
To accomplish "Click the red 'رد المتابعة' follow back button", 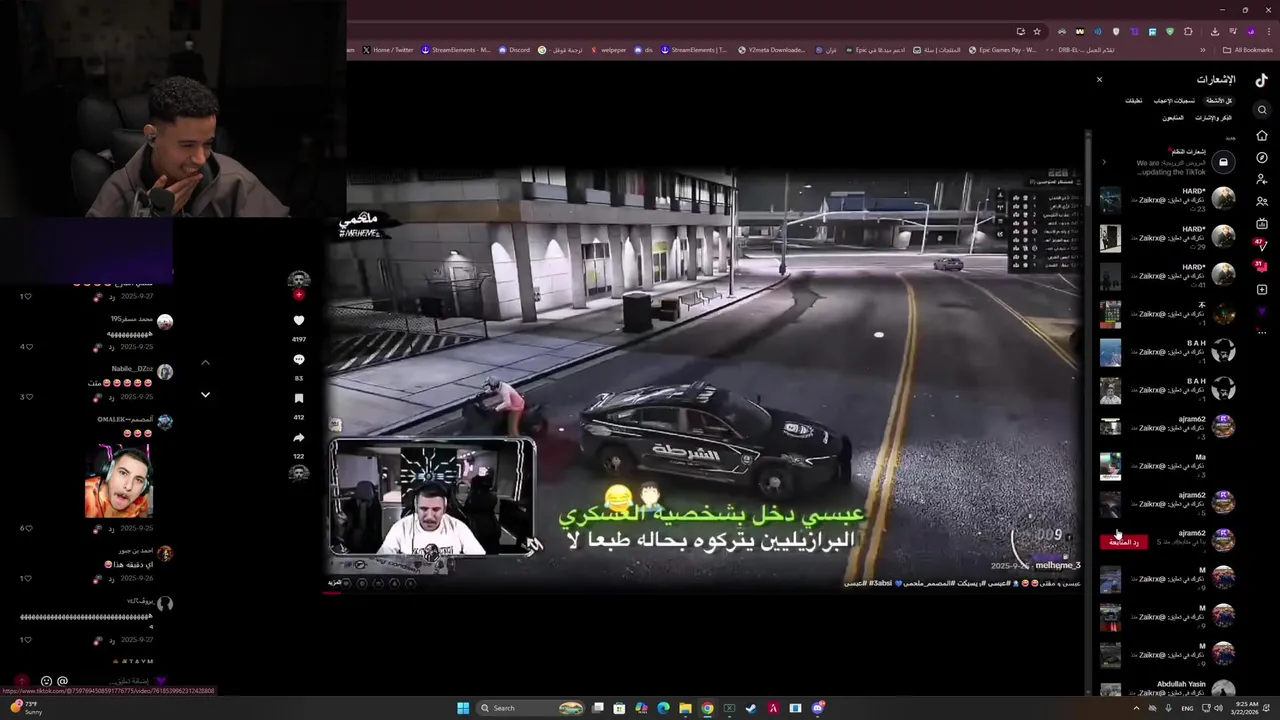I will point(1124,542).
